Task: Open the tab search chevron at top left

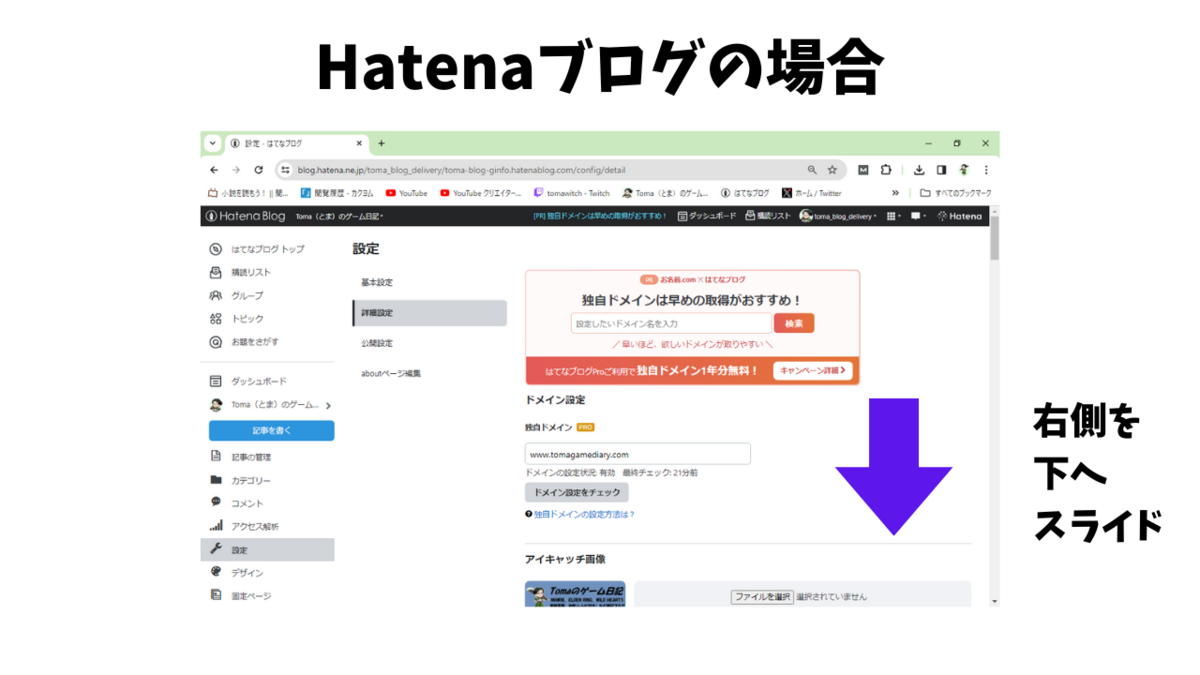Action: click(x=213, y=144)
